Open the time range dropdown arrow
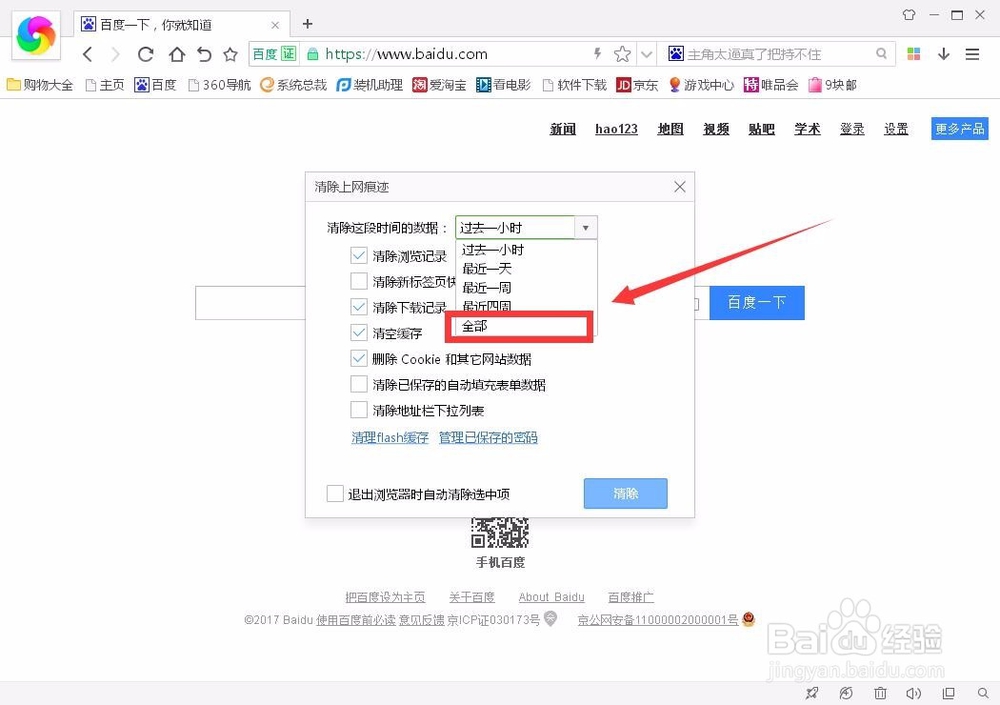This screenshot has height=705, width=1000. point(586,227)
